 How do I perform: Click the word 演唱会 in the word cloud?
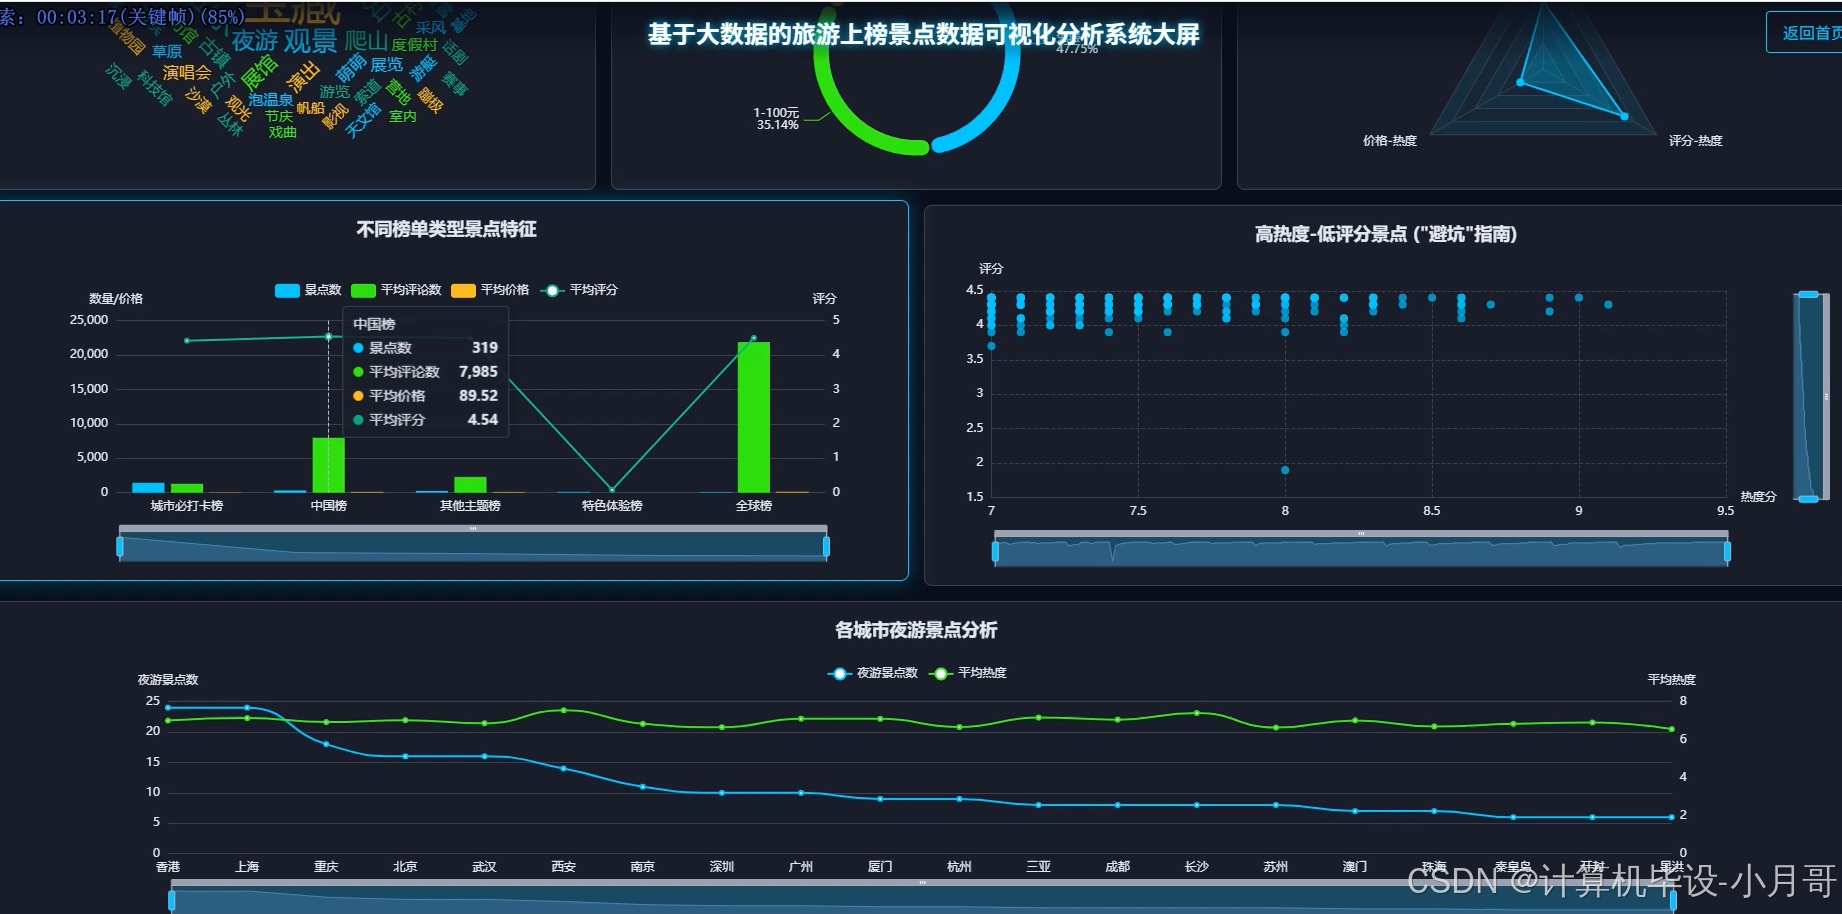(x=187, y=73)
